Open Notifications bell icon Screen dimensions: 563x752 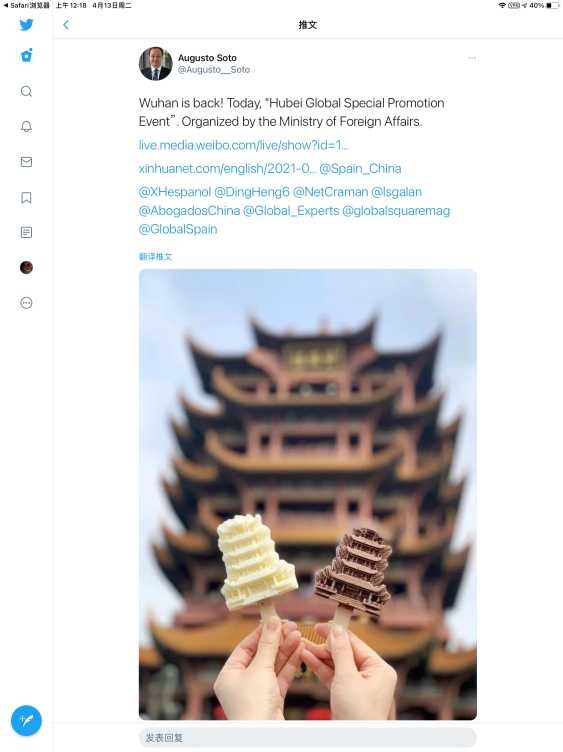tap(26, 127)
